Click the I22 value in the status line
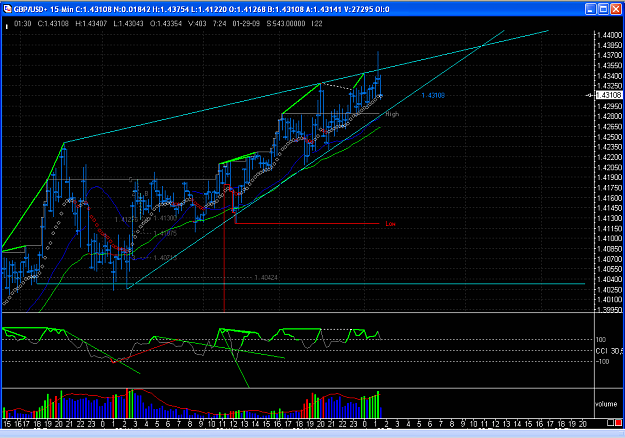This screenshot has height=438, width=625. (317, 24)
